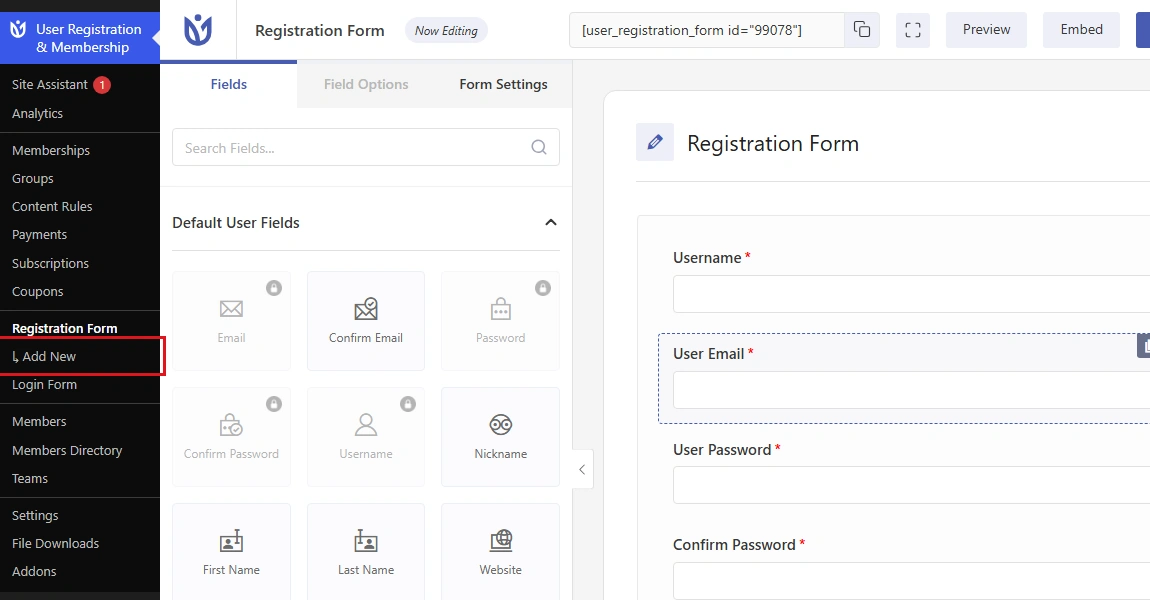Open Site Assistant menu item
This screenshot has height=600, width=1150.
click(50, 85)
